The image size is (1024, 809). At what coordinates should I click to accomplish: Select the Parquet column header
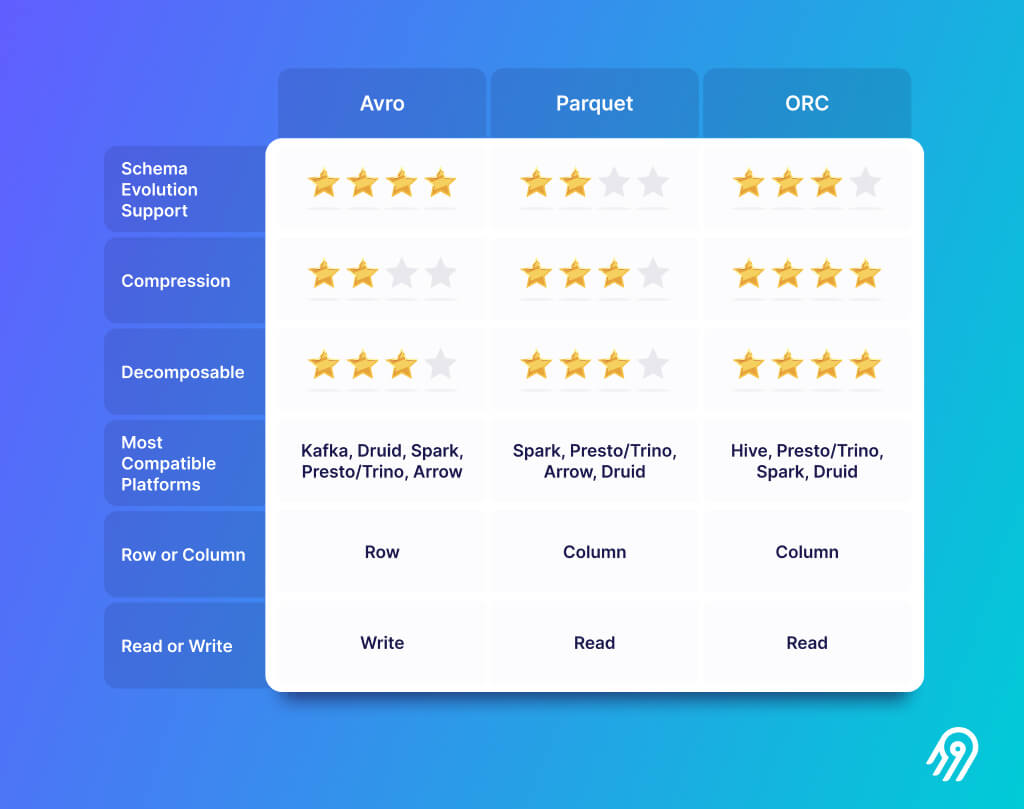pos(594,103)
